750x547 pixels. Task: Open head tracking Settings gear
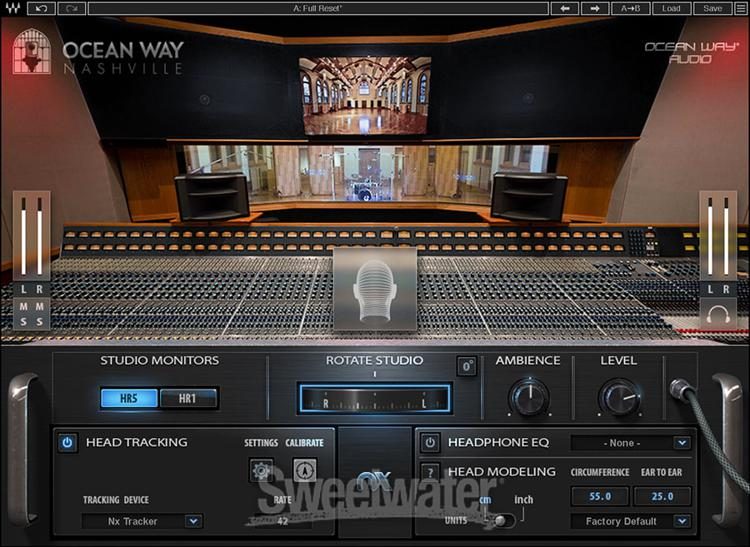pyautogui.click(x=261, y=470)
